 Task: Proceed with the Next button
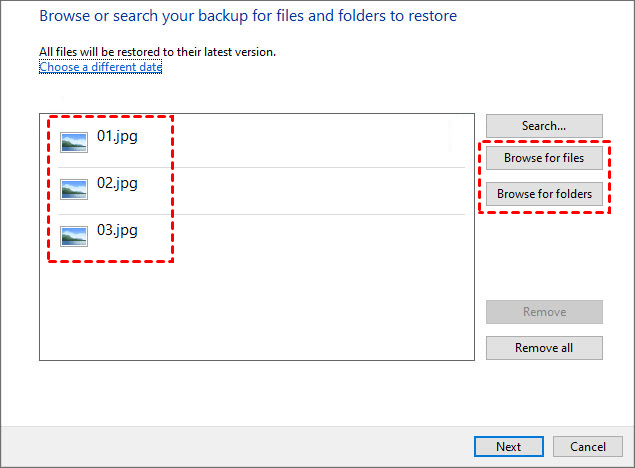coord(508,446)
